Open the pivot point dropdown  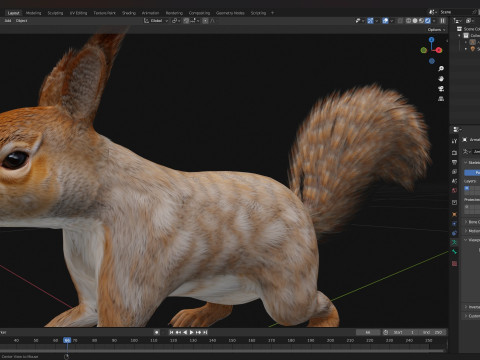pyautogui.click(x=176, y=21)
